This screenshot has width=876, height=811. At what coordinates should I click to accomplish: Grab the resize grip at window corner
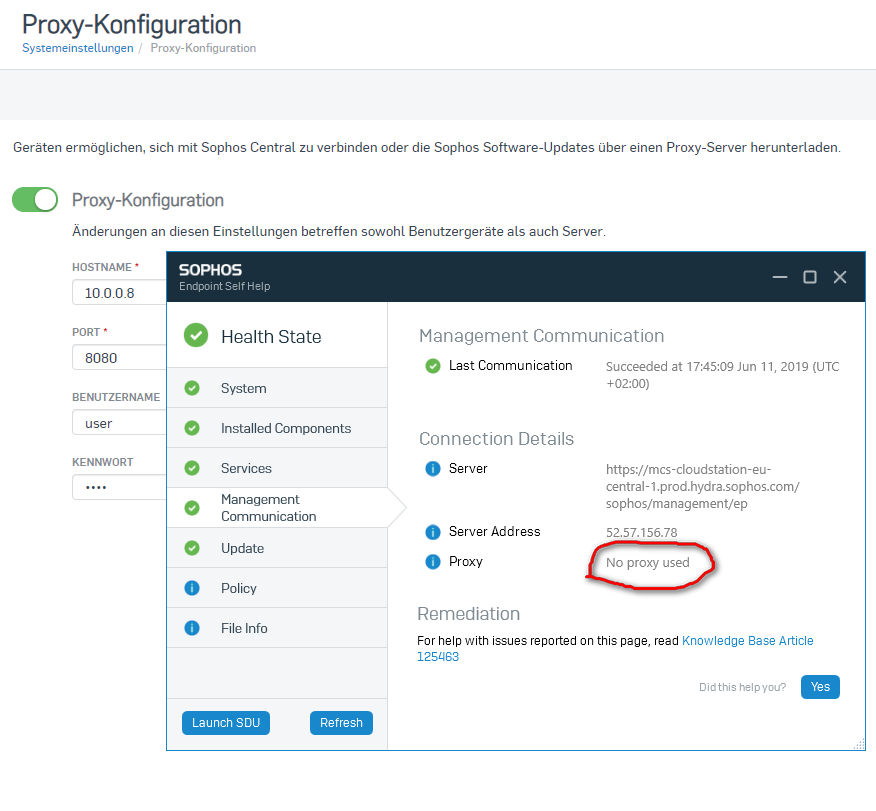(859, 744)
